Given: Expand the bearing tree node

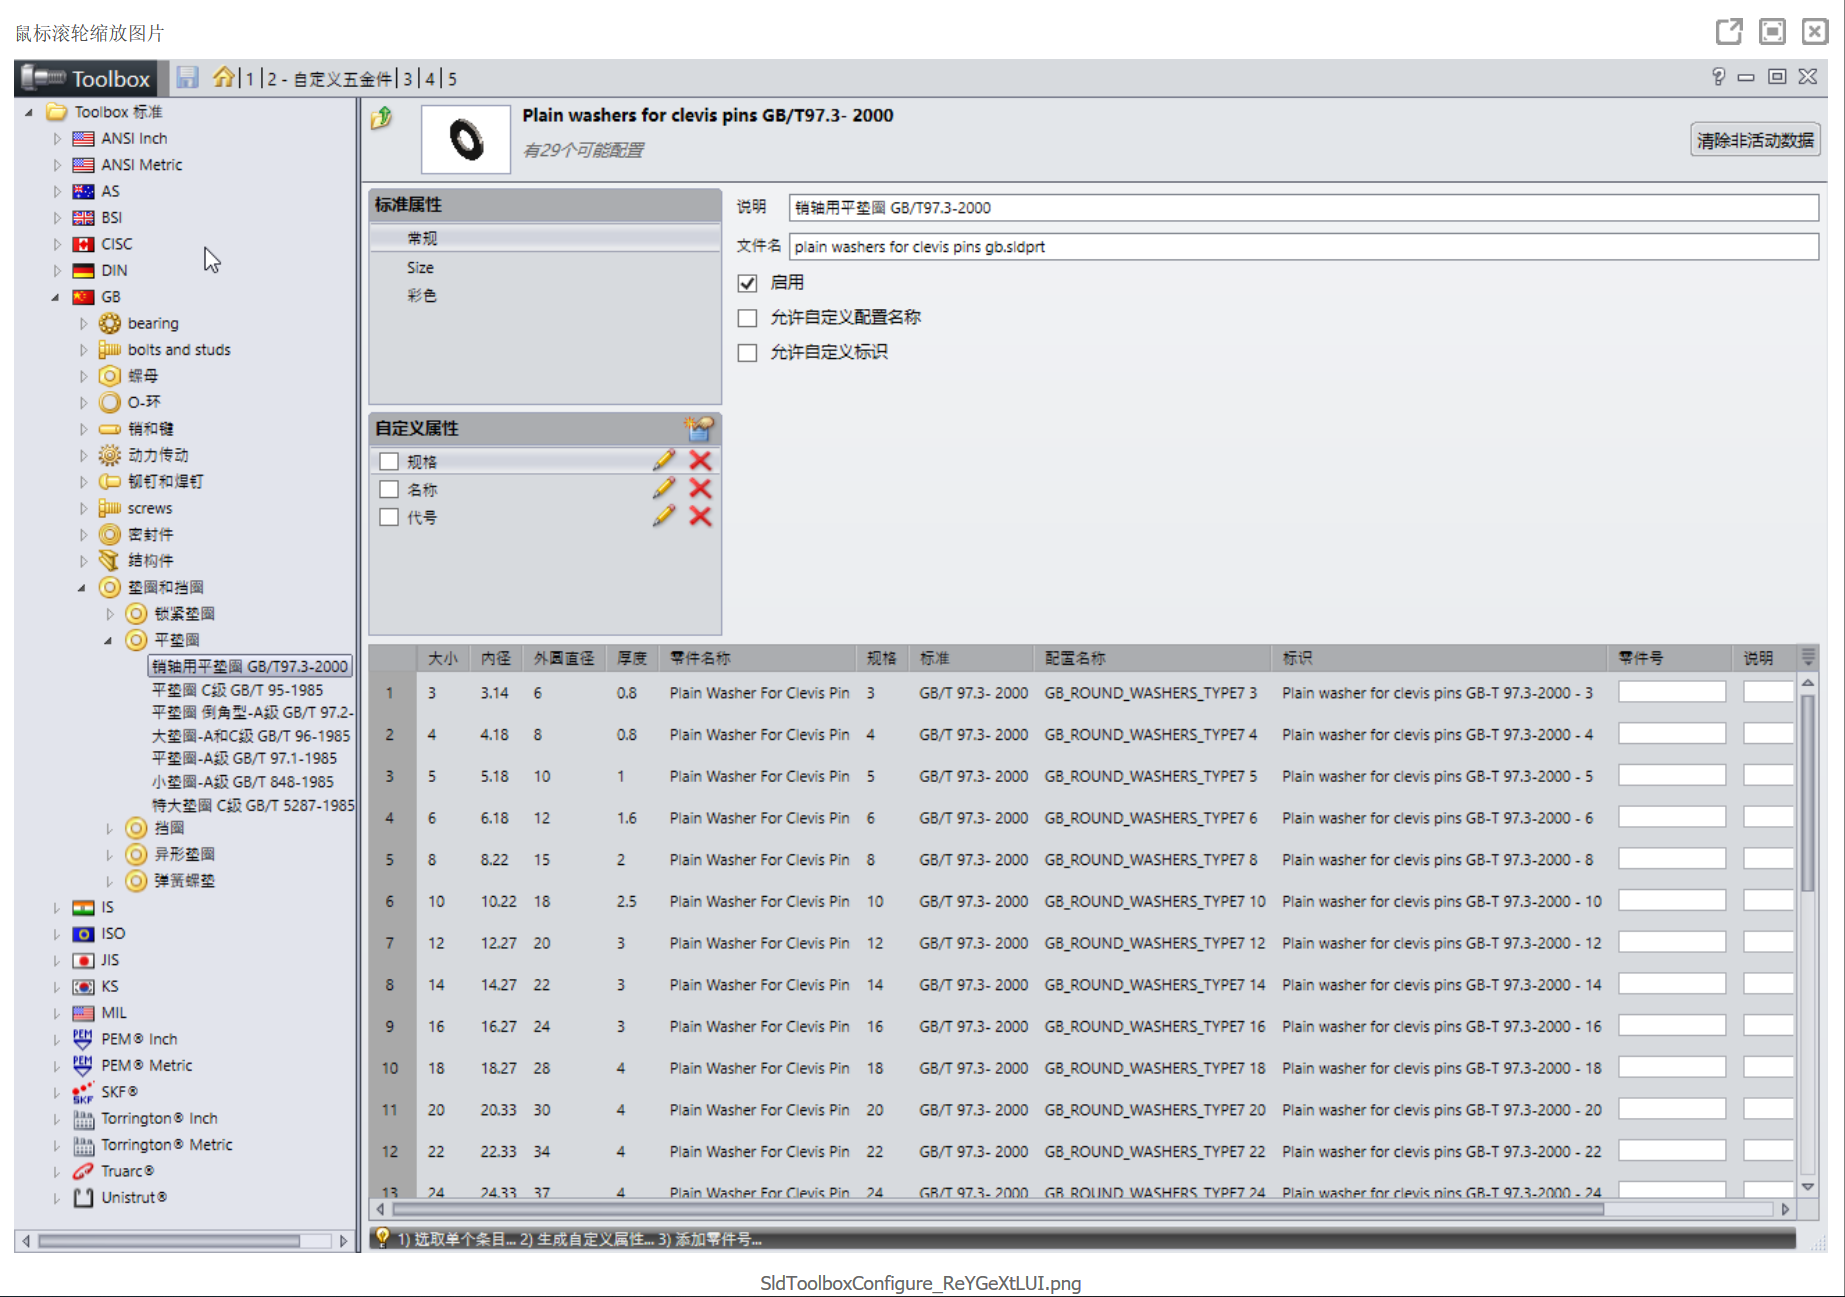Looking at the screenshot, I should click(x=83, y=323).
